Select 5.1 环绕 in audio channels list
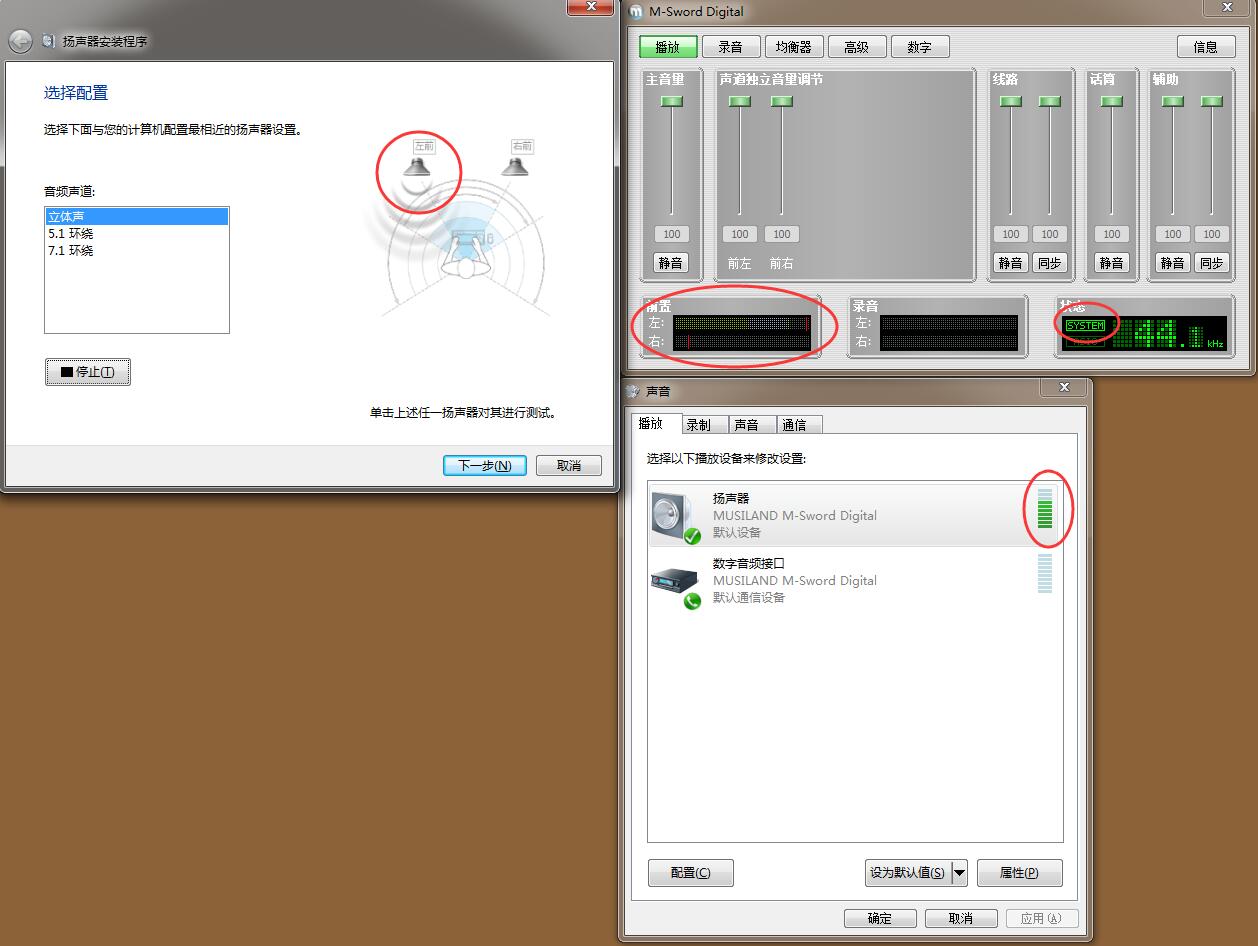This screenshot has width=1258, height=946. (71, 234)
